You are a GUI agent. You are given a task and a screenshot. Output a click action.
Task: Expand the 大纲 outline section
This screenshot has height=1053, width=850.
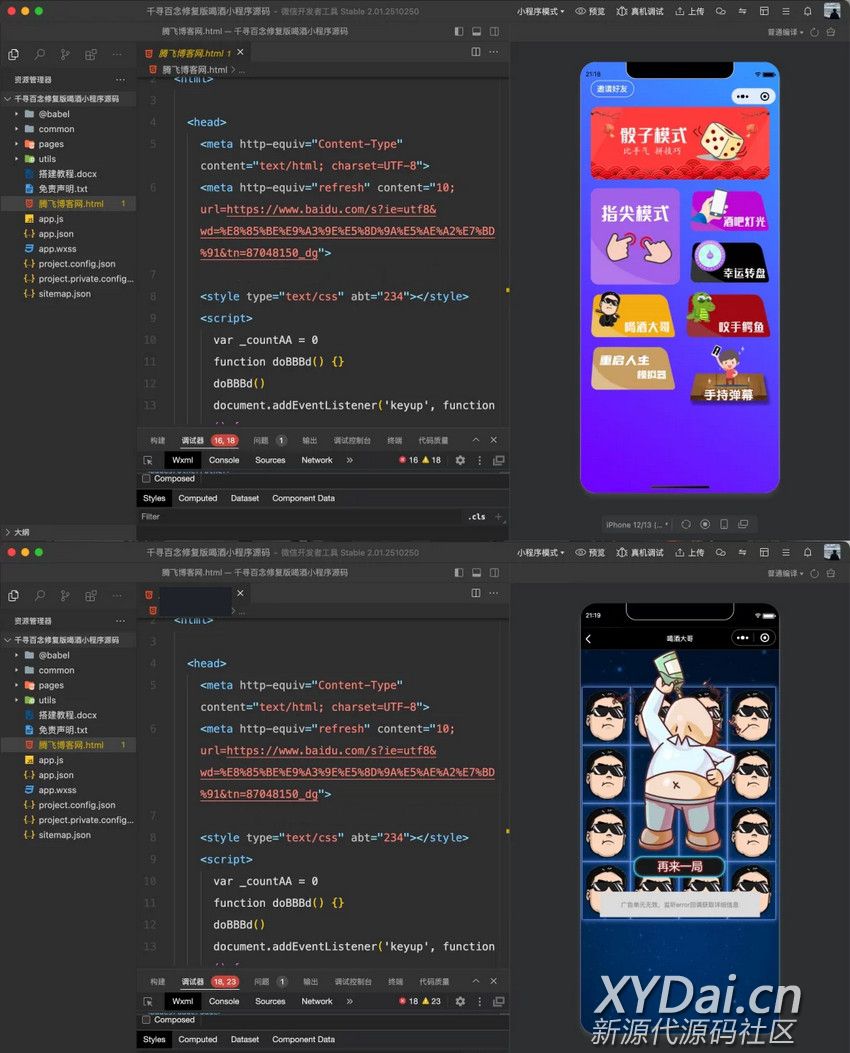pyautogui.click(x=22, y=532)
